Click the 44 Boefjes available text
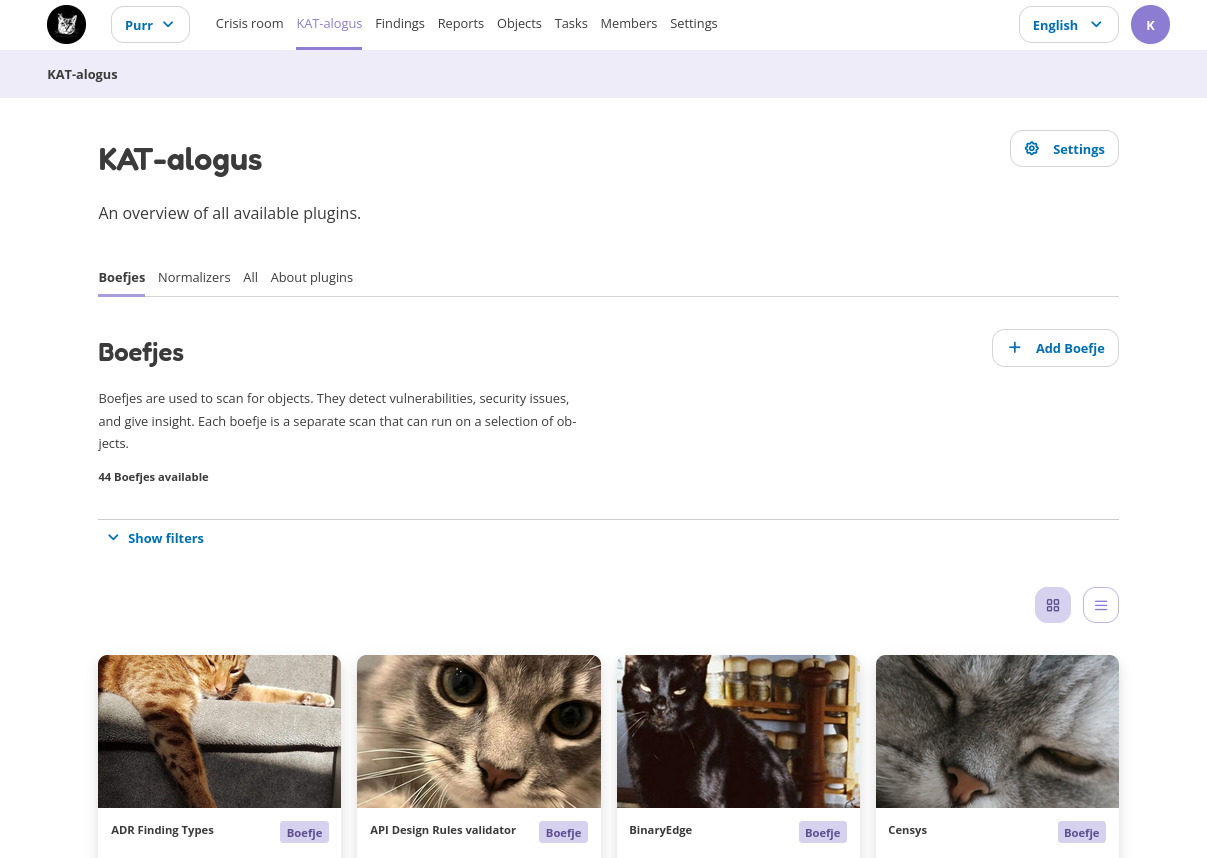This screenshot has height=858, width=1207. pos(153,477)
